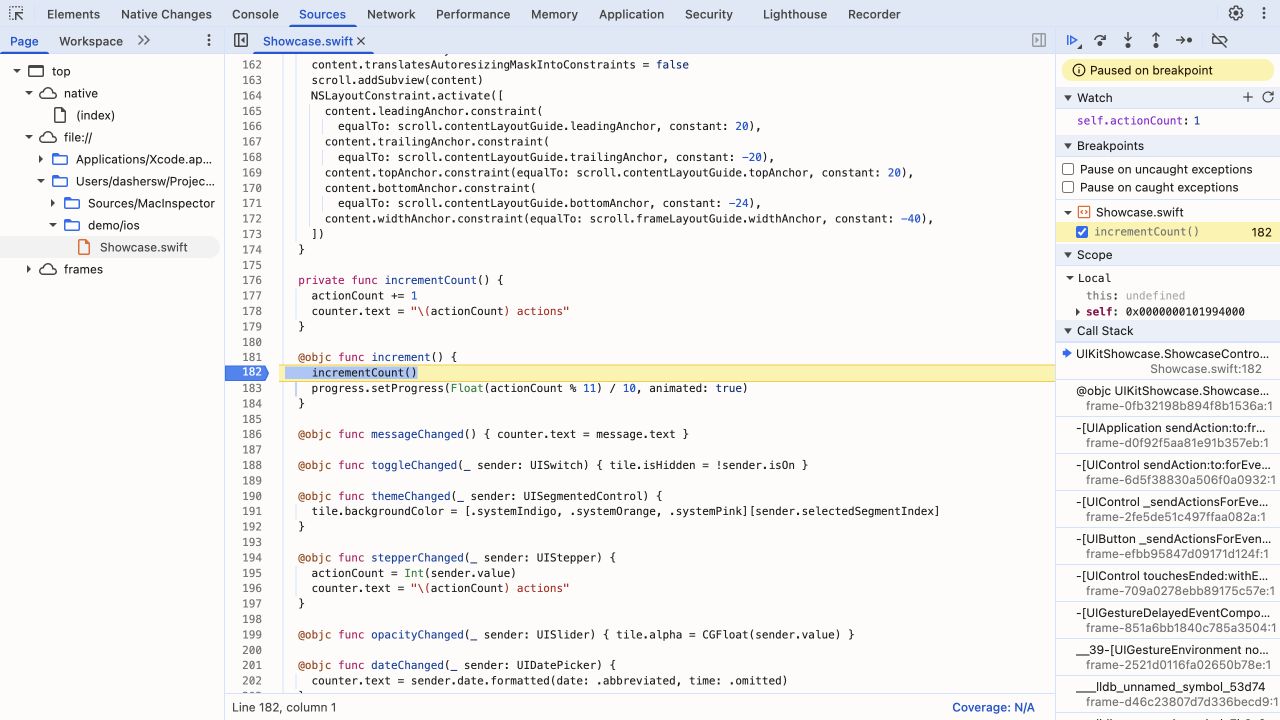
Task: Open DevTools settings gear
Action: coord(1236,14)
